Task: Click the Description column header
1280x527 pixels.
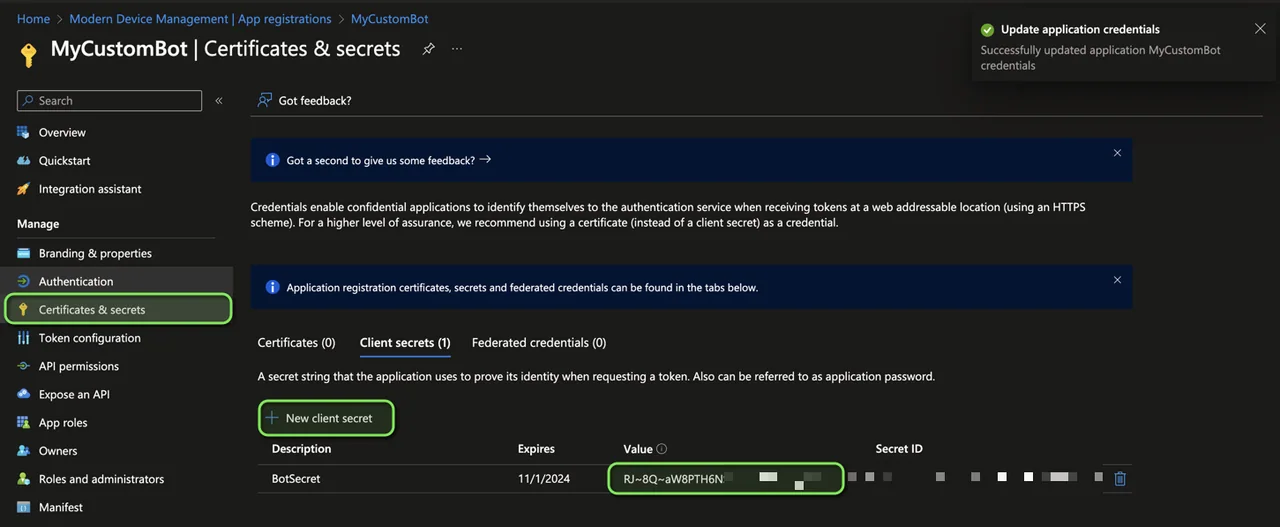Action: [301, 449]
